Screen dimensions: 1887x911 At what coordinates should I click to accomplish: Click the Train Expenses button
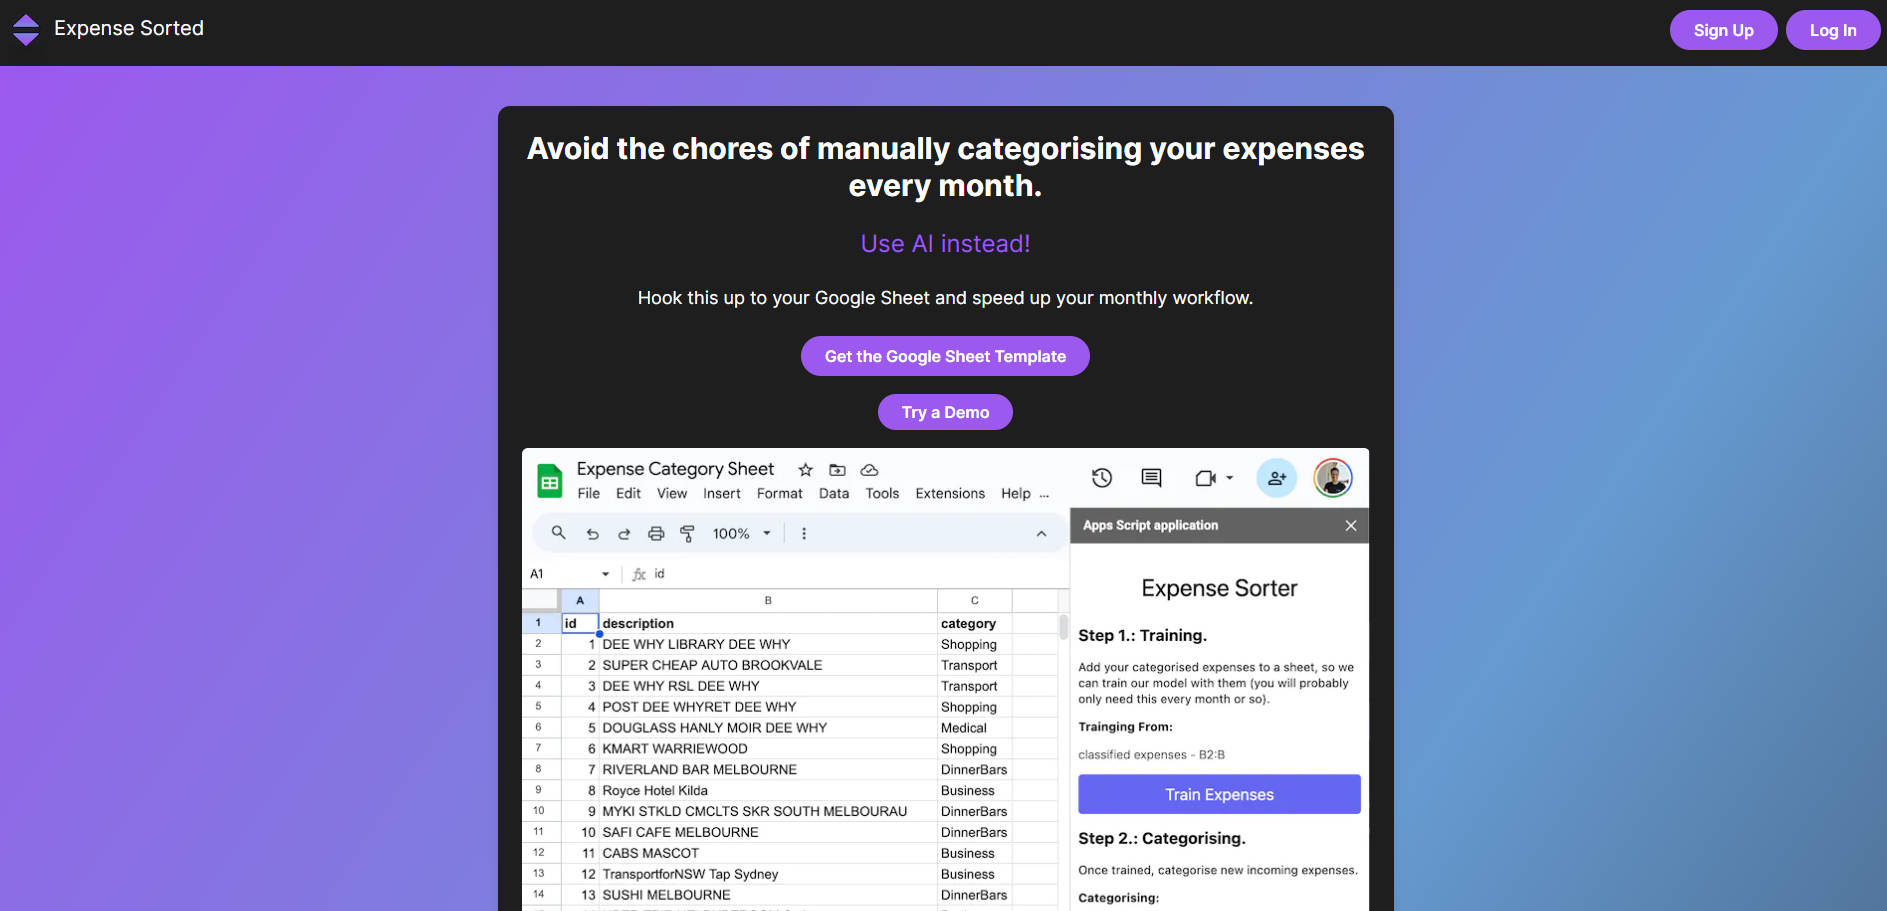coord(1218,794)
